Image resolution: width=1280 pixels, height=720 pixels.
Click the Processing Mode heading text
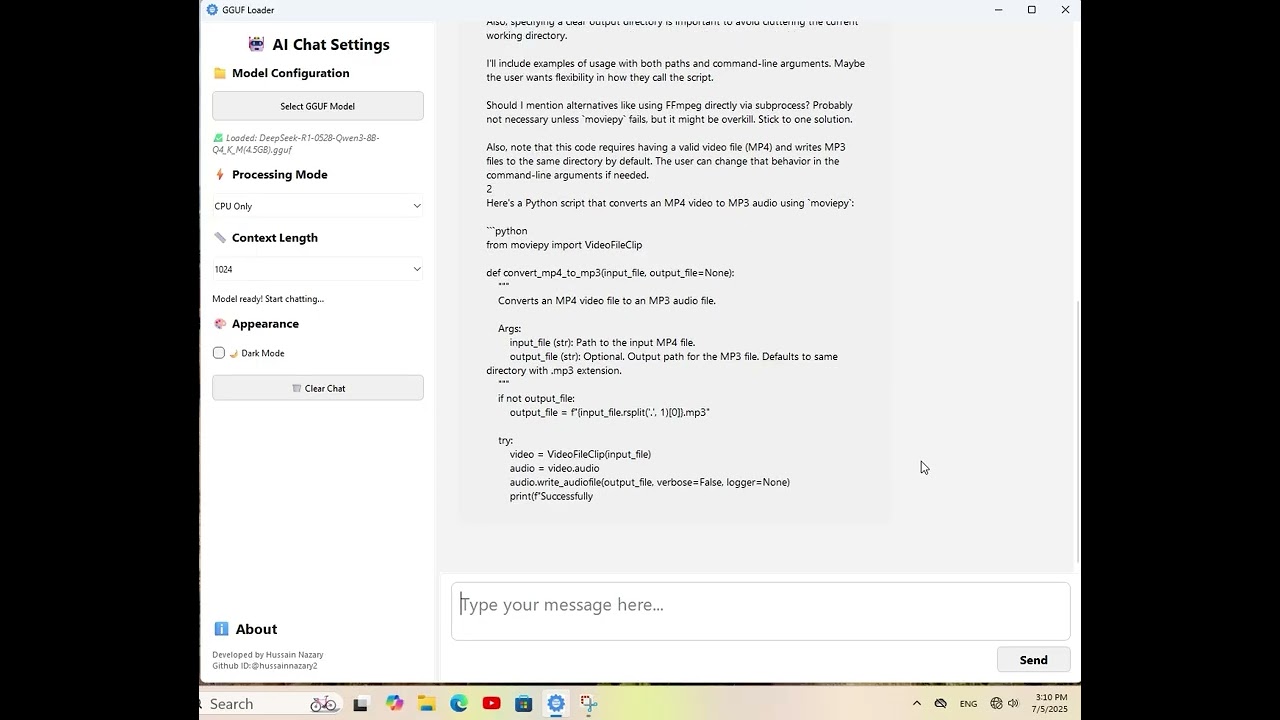[280, 174]
